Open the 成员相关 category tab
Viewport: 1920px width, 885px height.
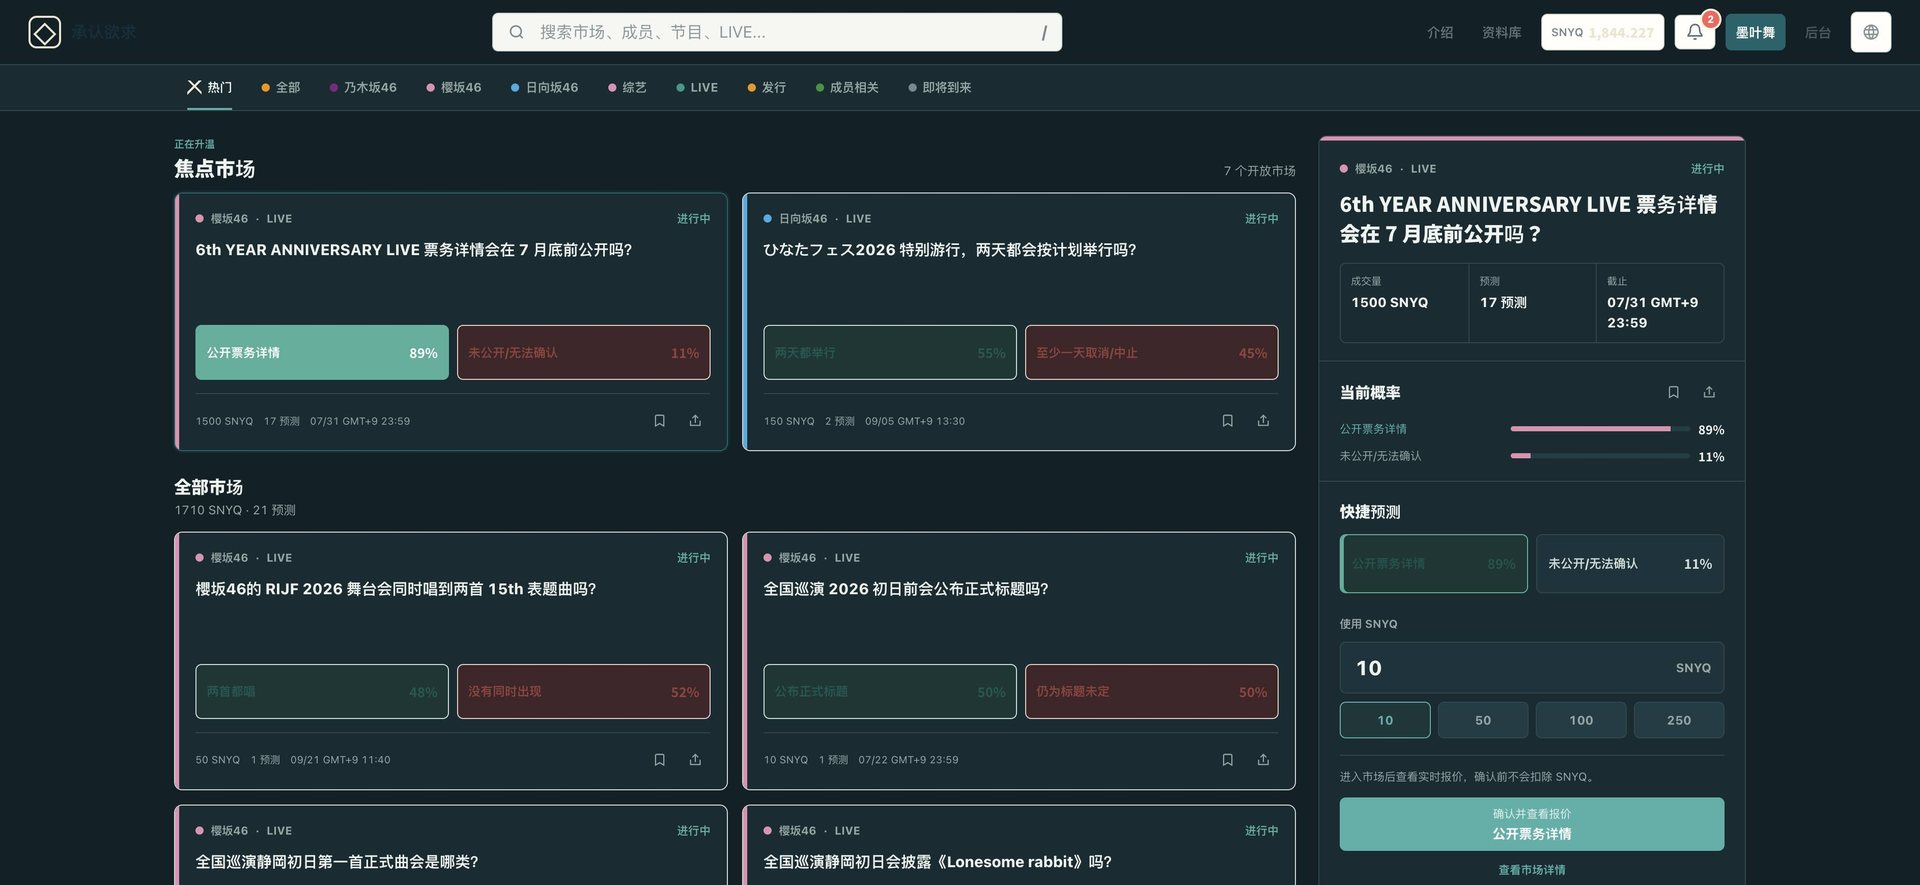point(847,88)
